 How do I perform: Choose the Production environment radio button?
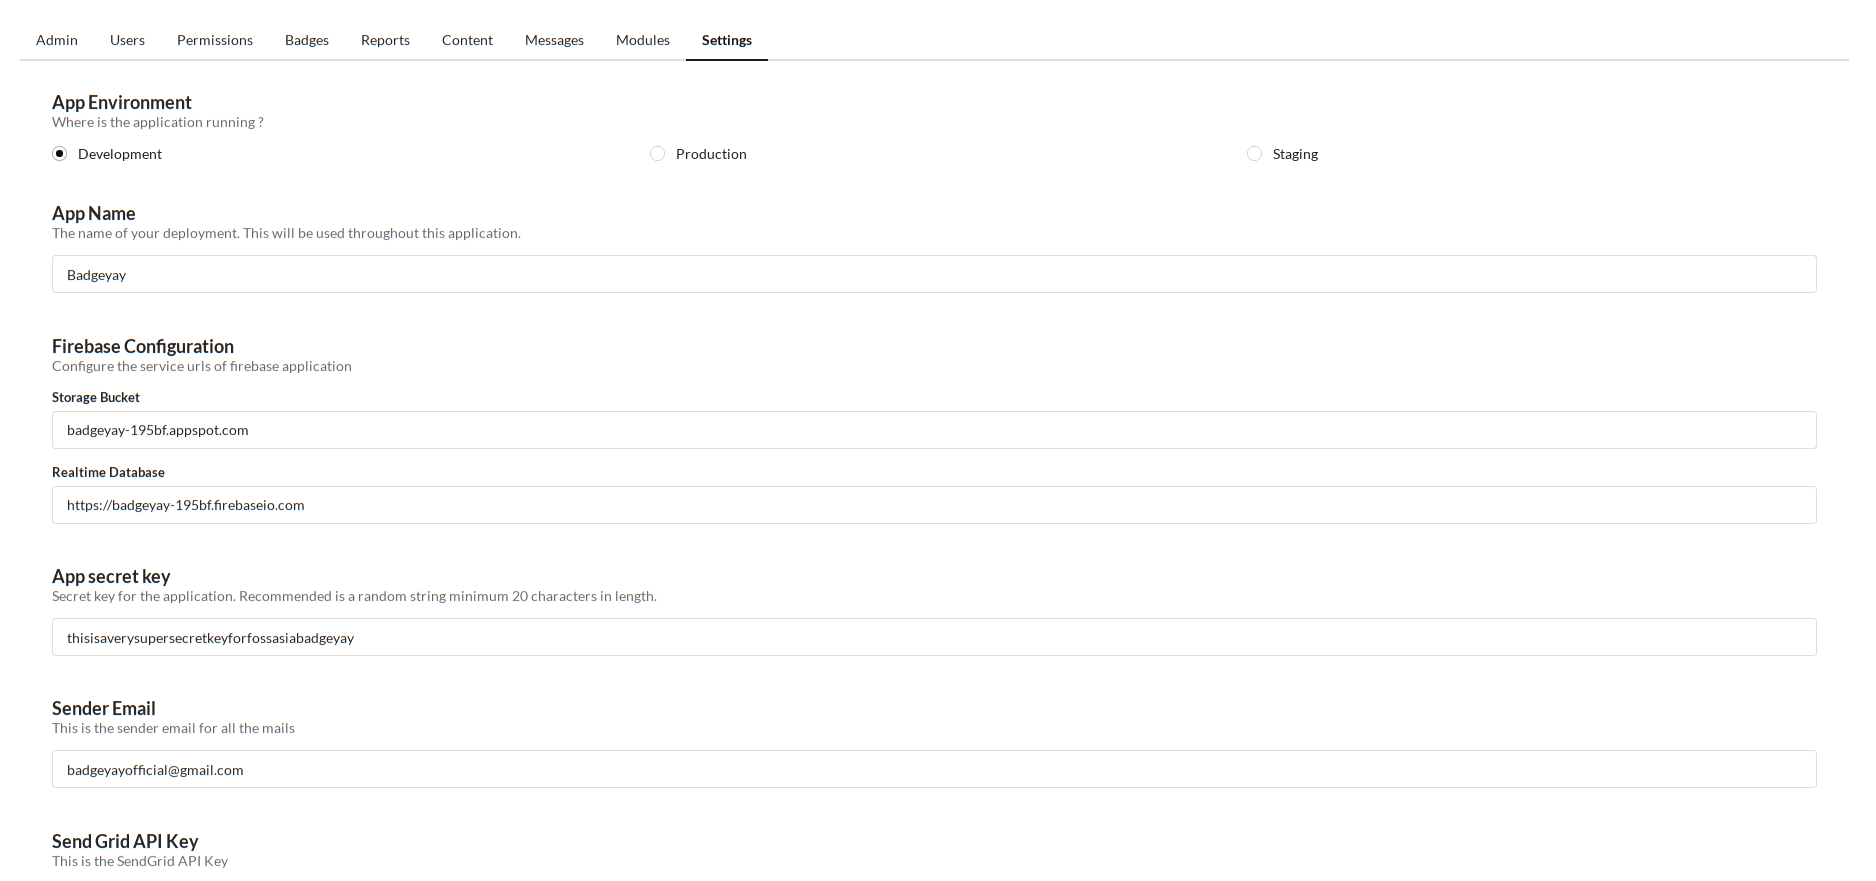point(657,154)
